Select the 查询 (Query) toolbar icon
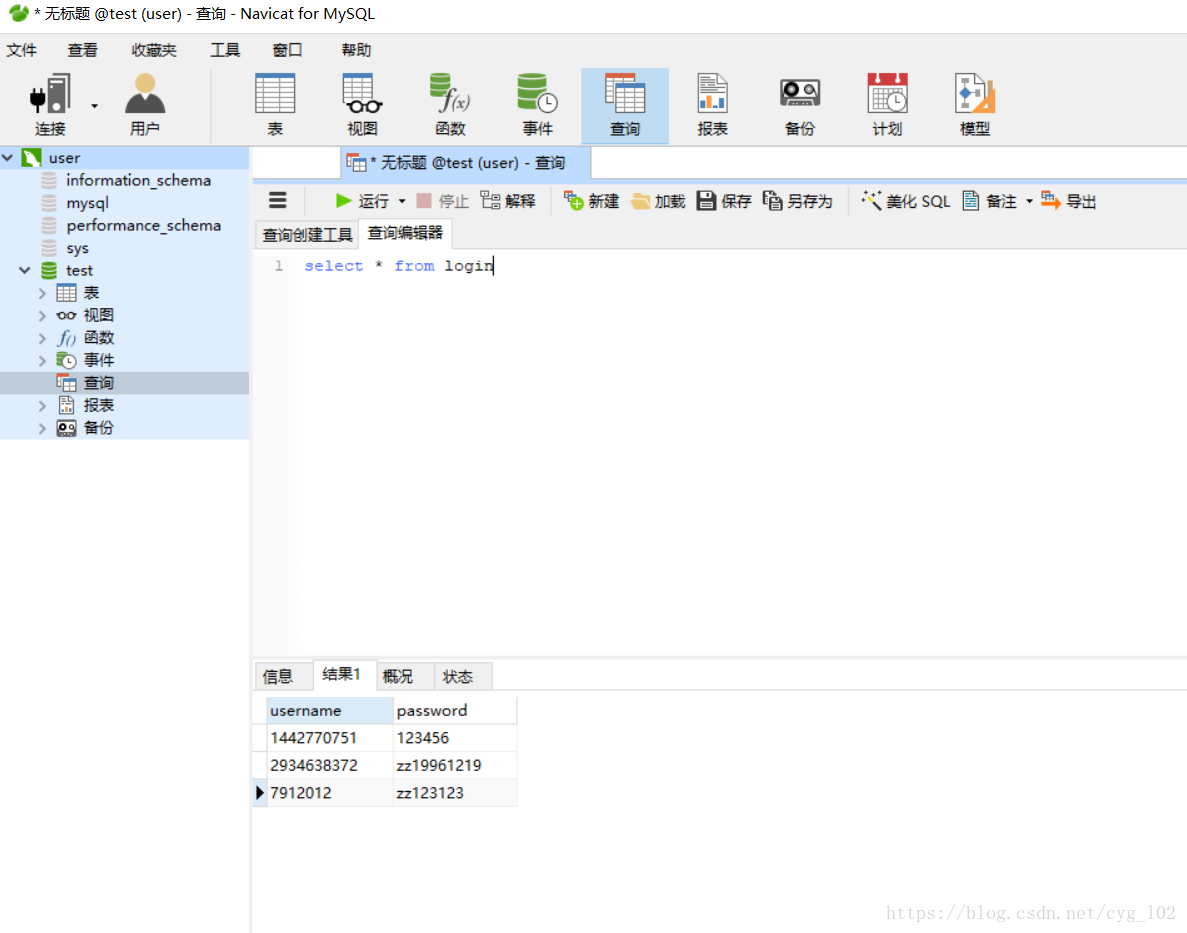Viewport: 1187px width, 933px height. pos(625,105)
